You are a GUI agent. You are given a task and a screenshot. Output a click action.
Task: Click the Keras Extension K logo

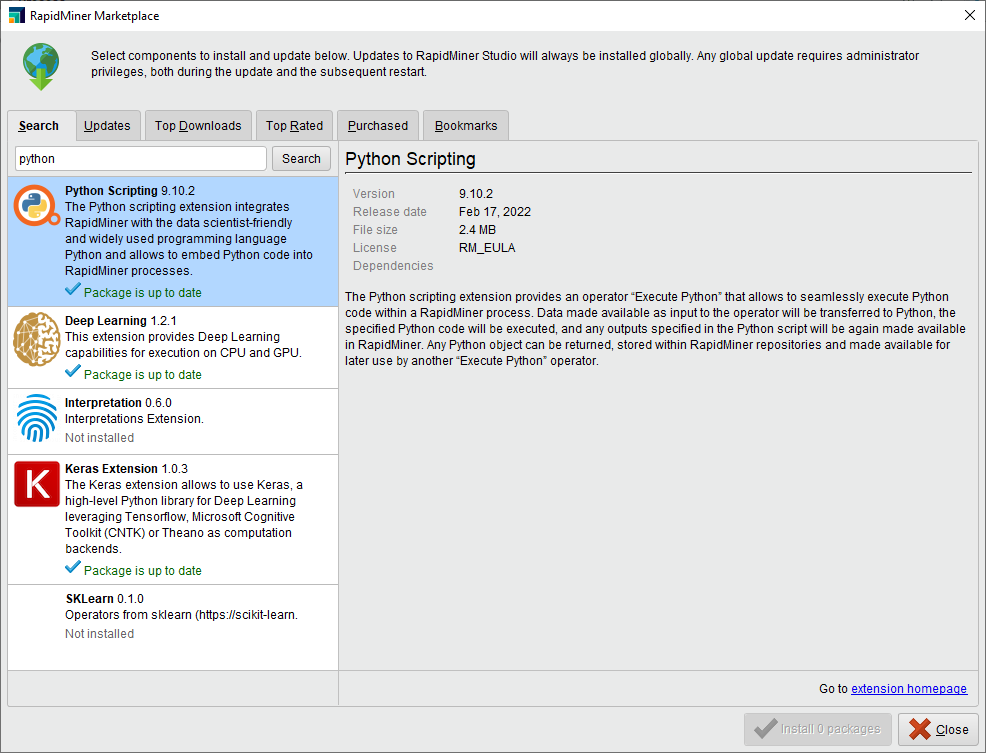tap(36, 484)
